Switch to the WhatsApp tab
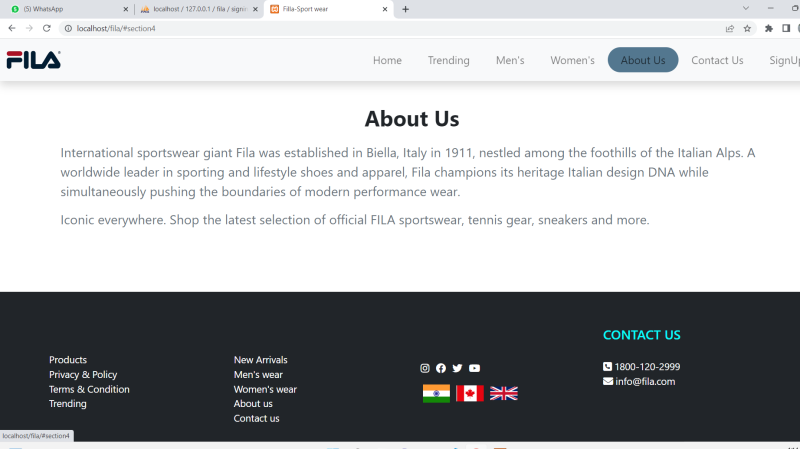 coord(65,9)
